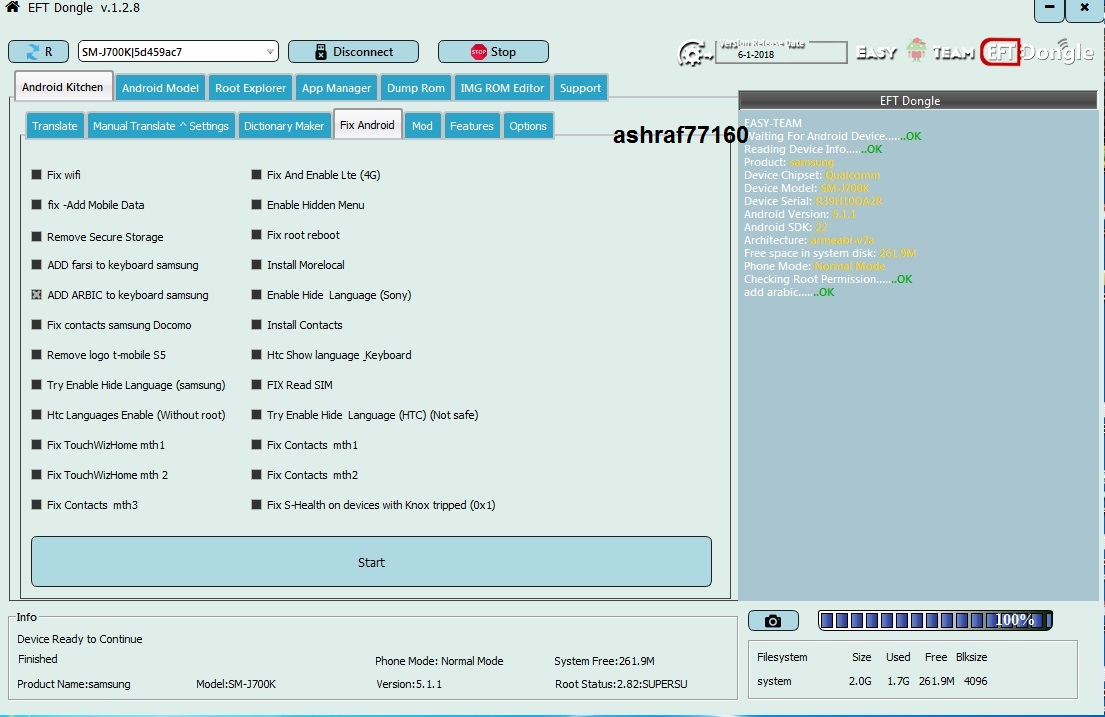
Task: Tick Fix Contacts mth1 checkbox
Action: (x=257, y=445)
